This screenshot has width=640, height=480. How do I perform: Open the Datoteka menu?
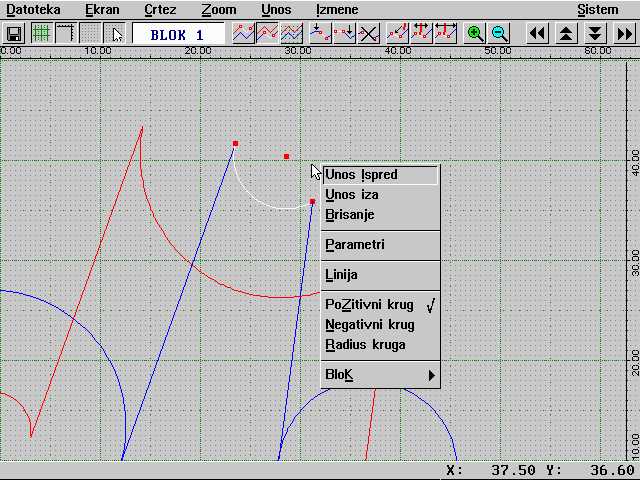tap(33, 9)
